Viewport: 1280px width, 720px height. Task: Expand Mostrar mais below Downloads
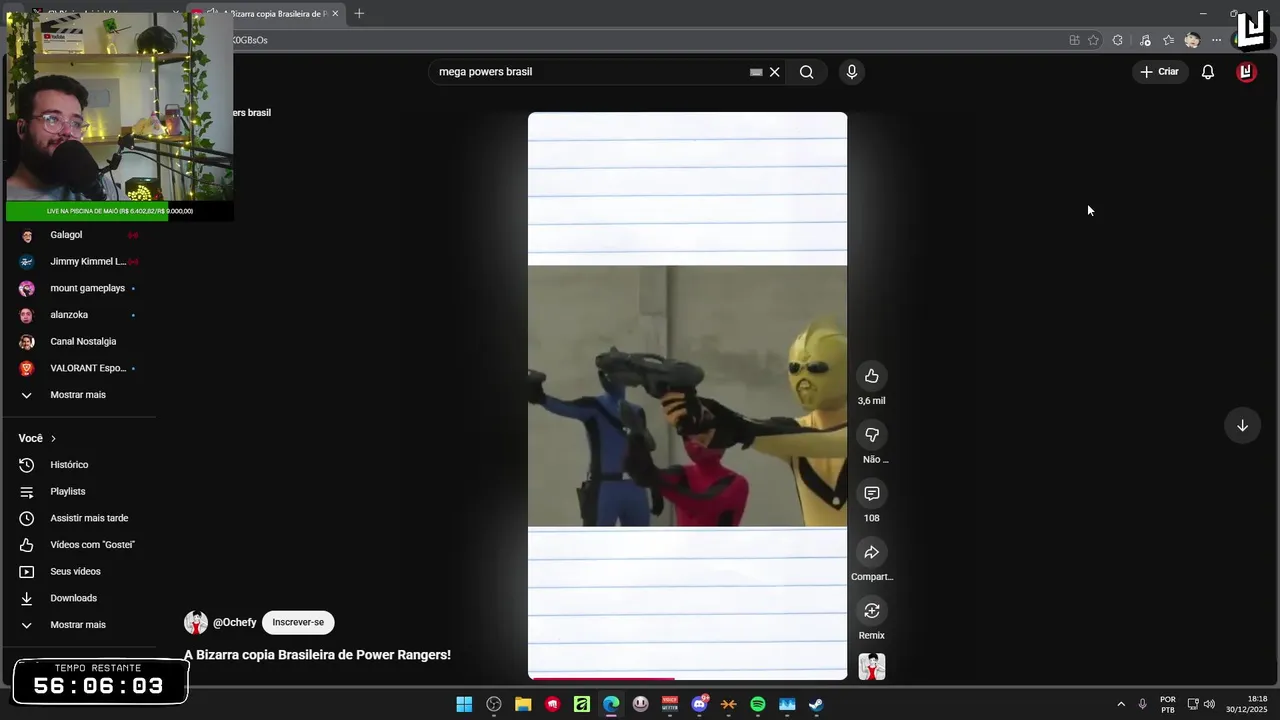click(x=80, y=625)
